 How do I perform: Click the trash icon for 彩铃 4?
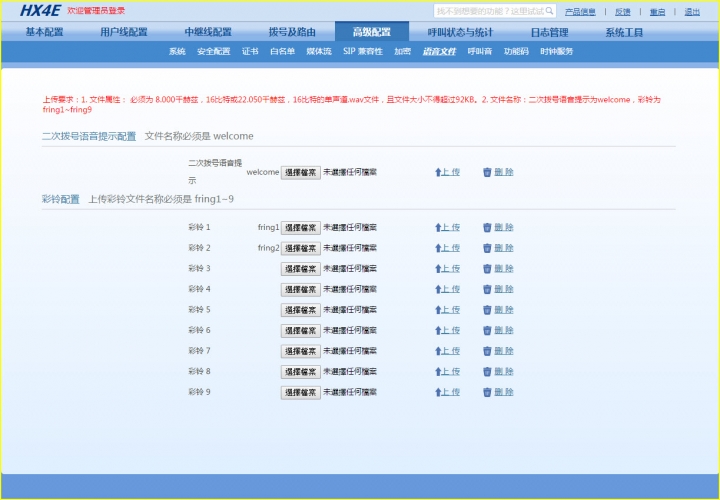tap(487, 289)
